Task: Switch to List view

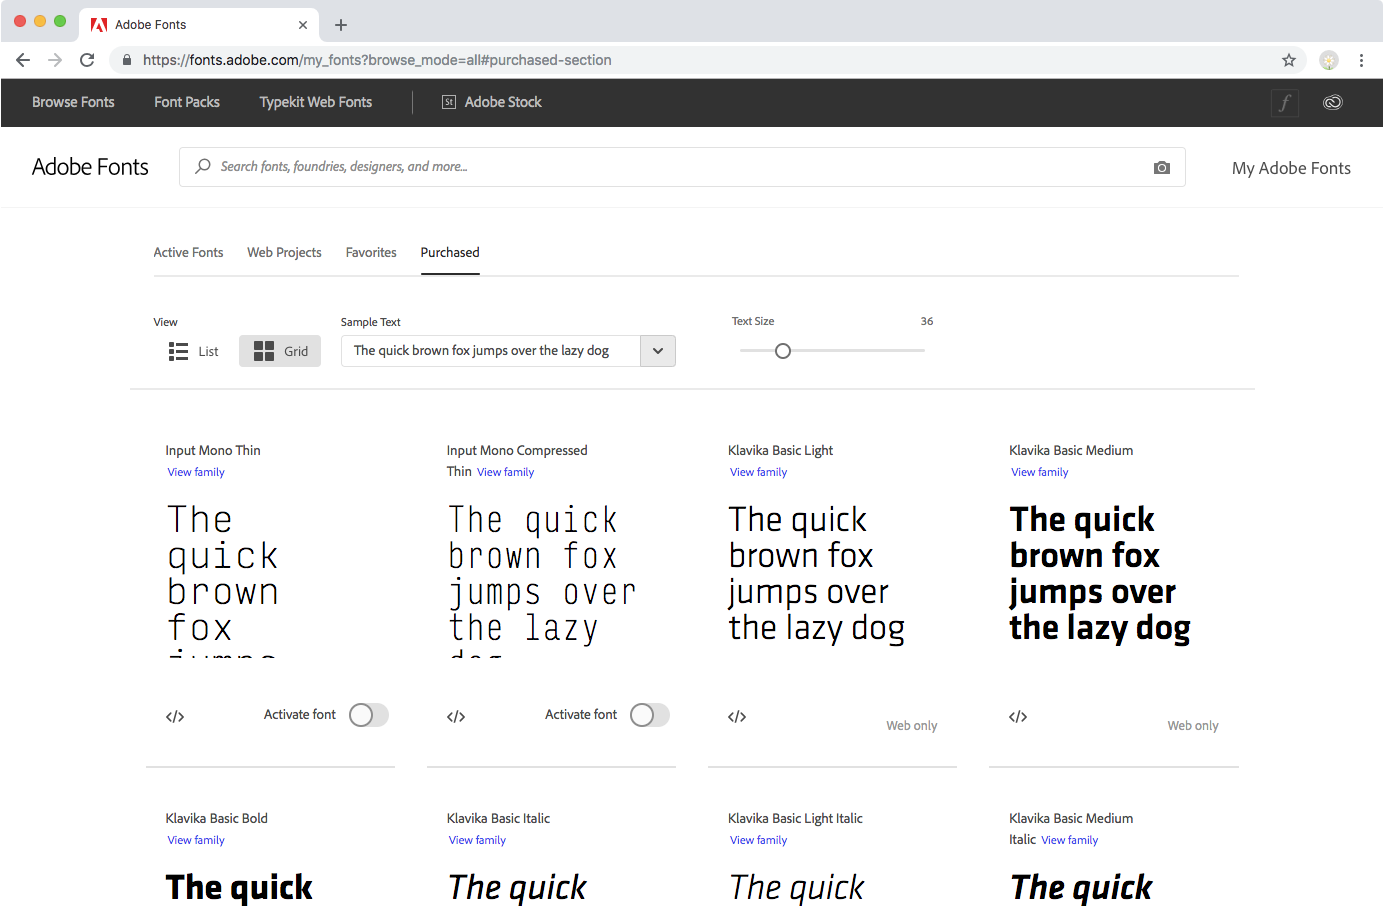Action: (x=194, y=351)
